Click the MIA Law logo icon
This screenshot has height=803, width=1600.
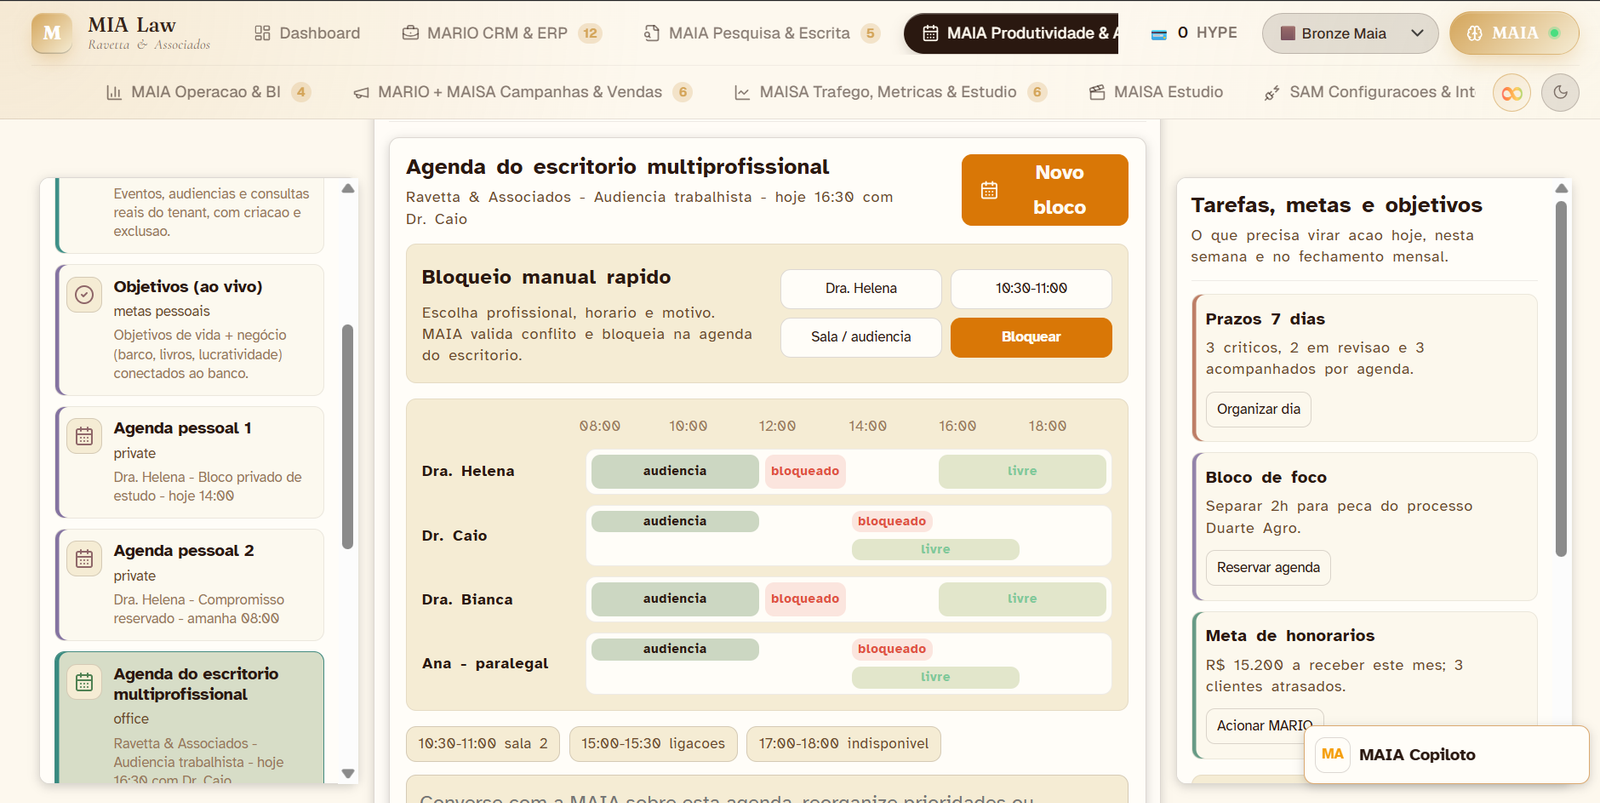coord(52,33)
